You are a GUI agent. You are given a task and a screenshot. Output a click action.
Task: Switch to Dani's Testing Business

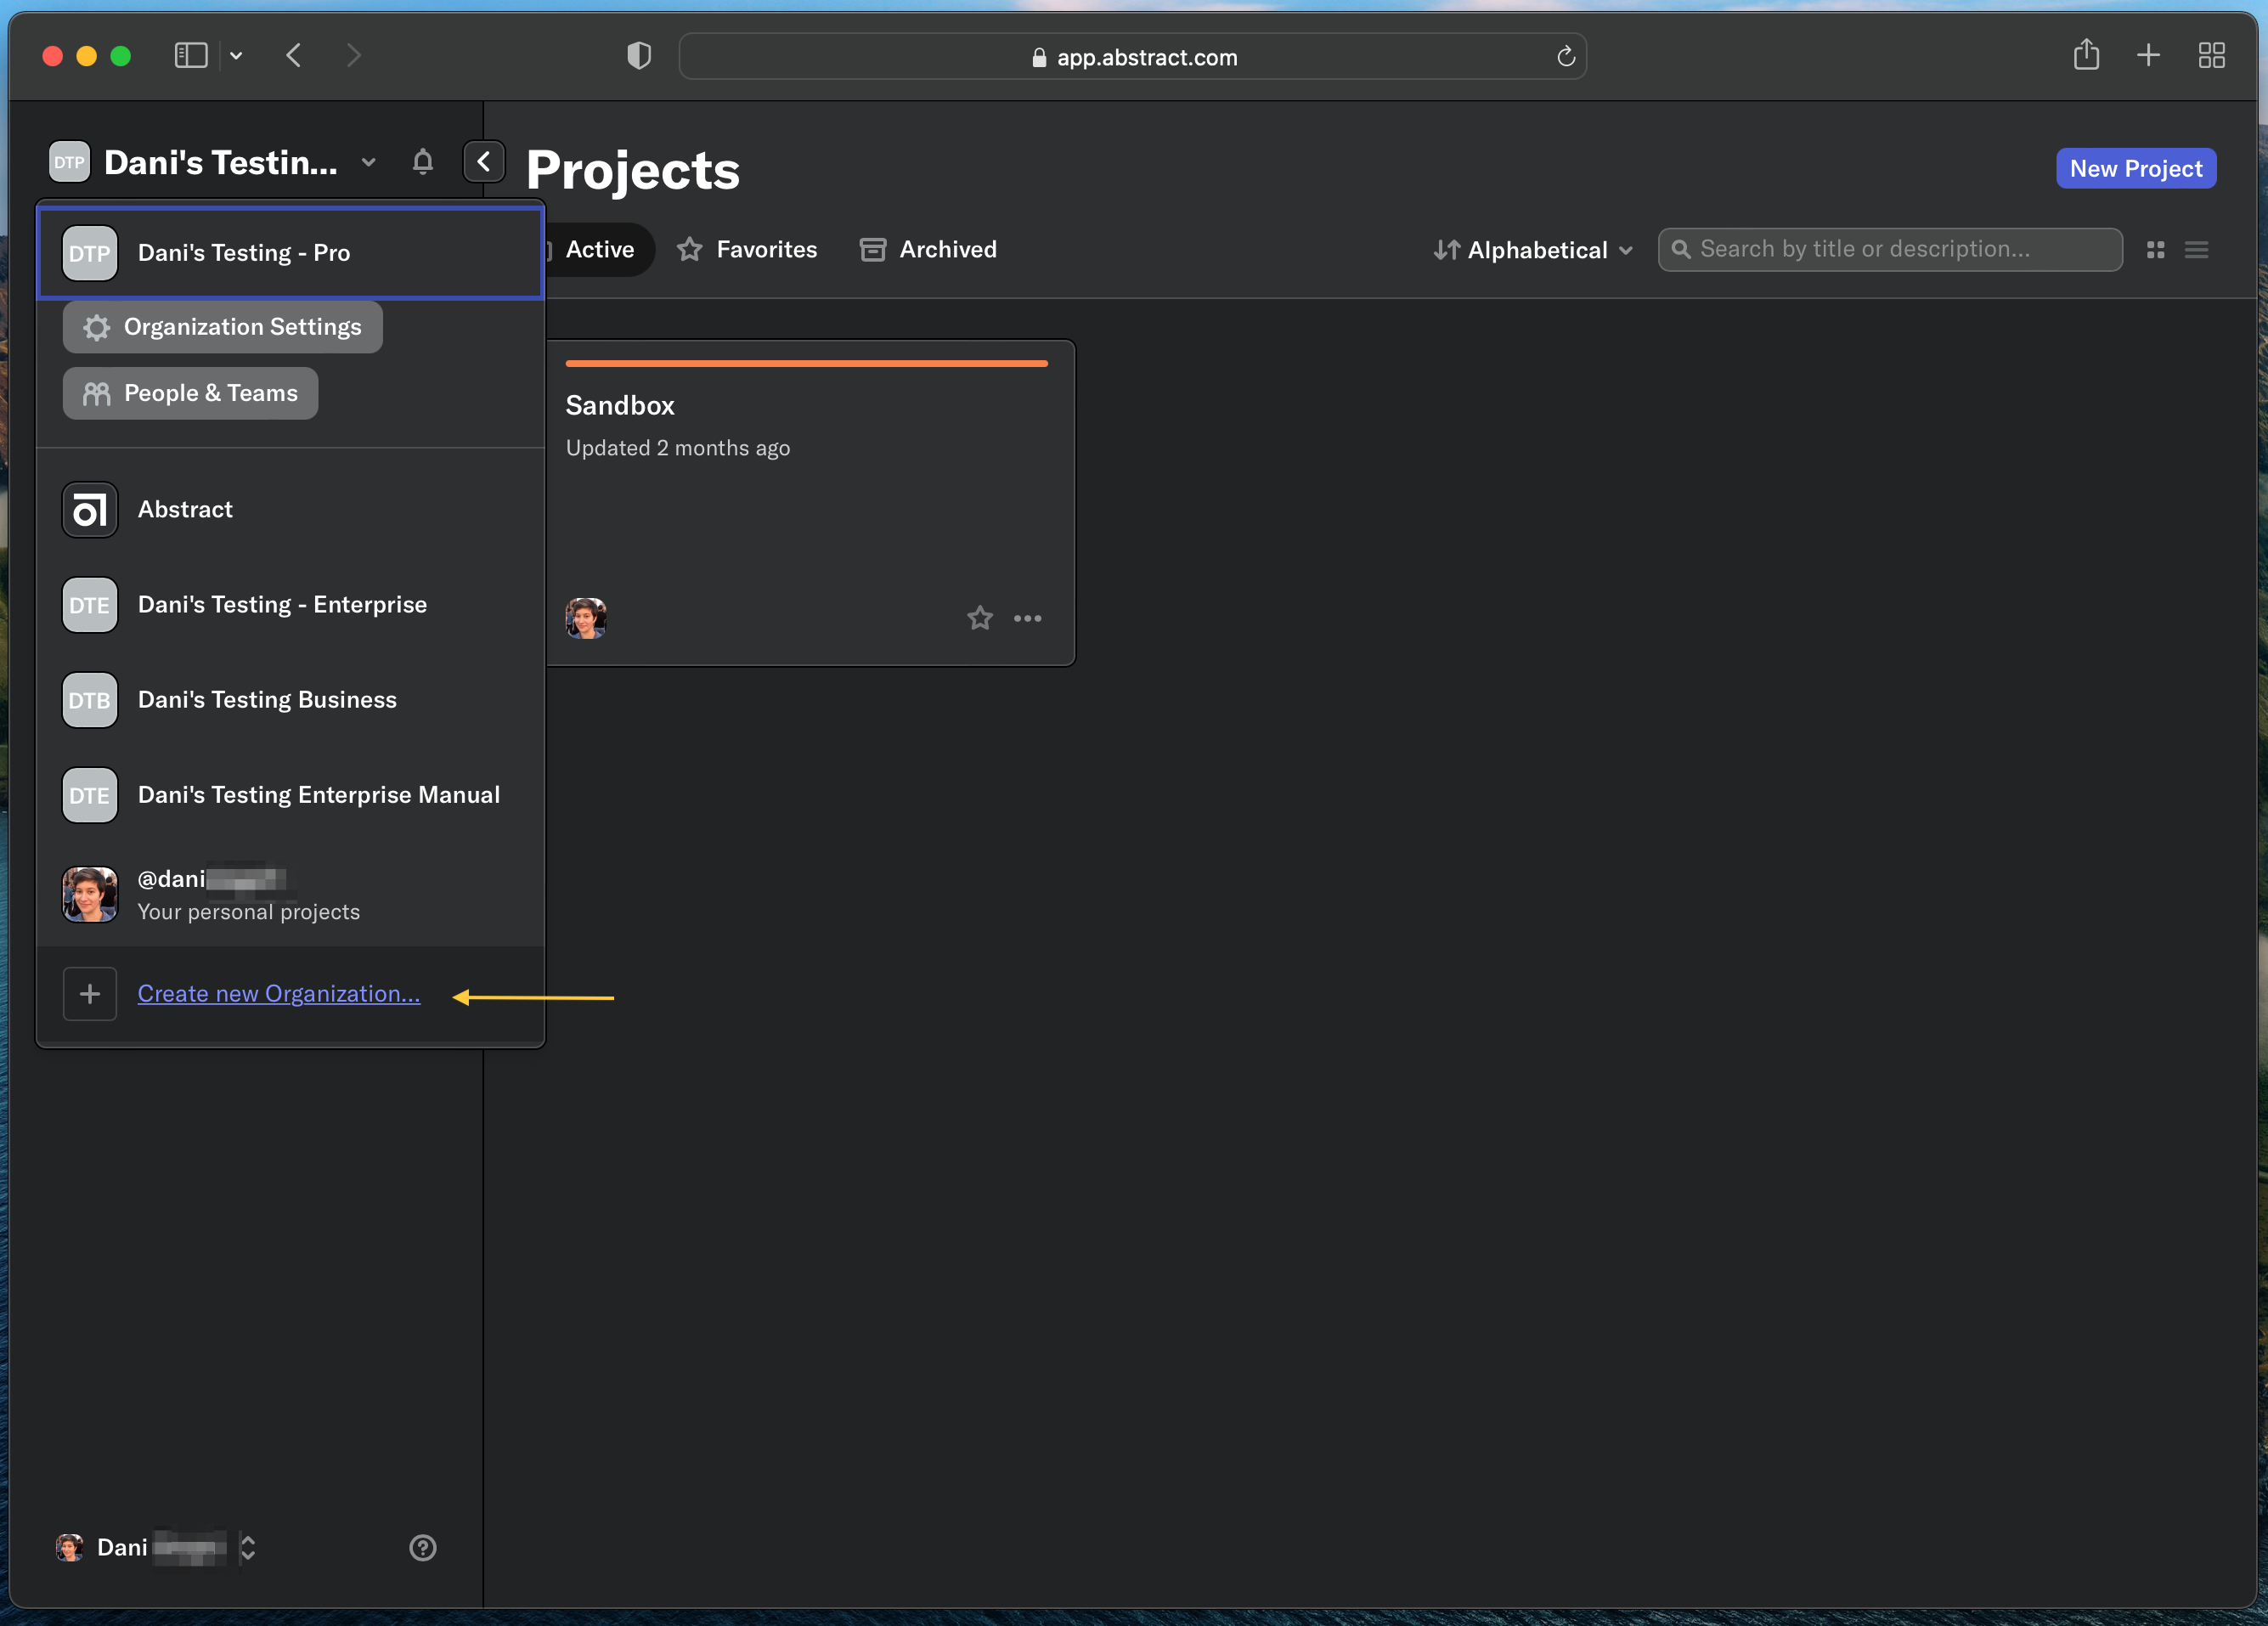(x=290, y=700)
